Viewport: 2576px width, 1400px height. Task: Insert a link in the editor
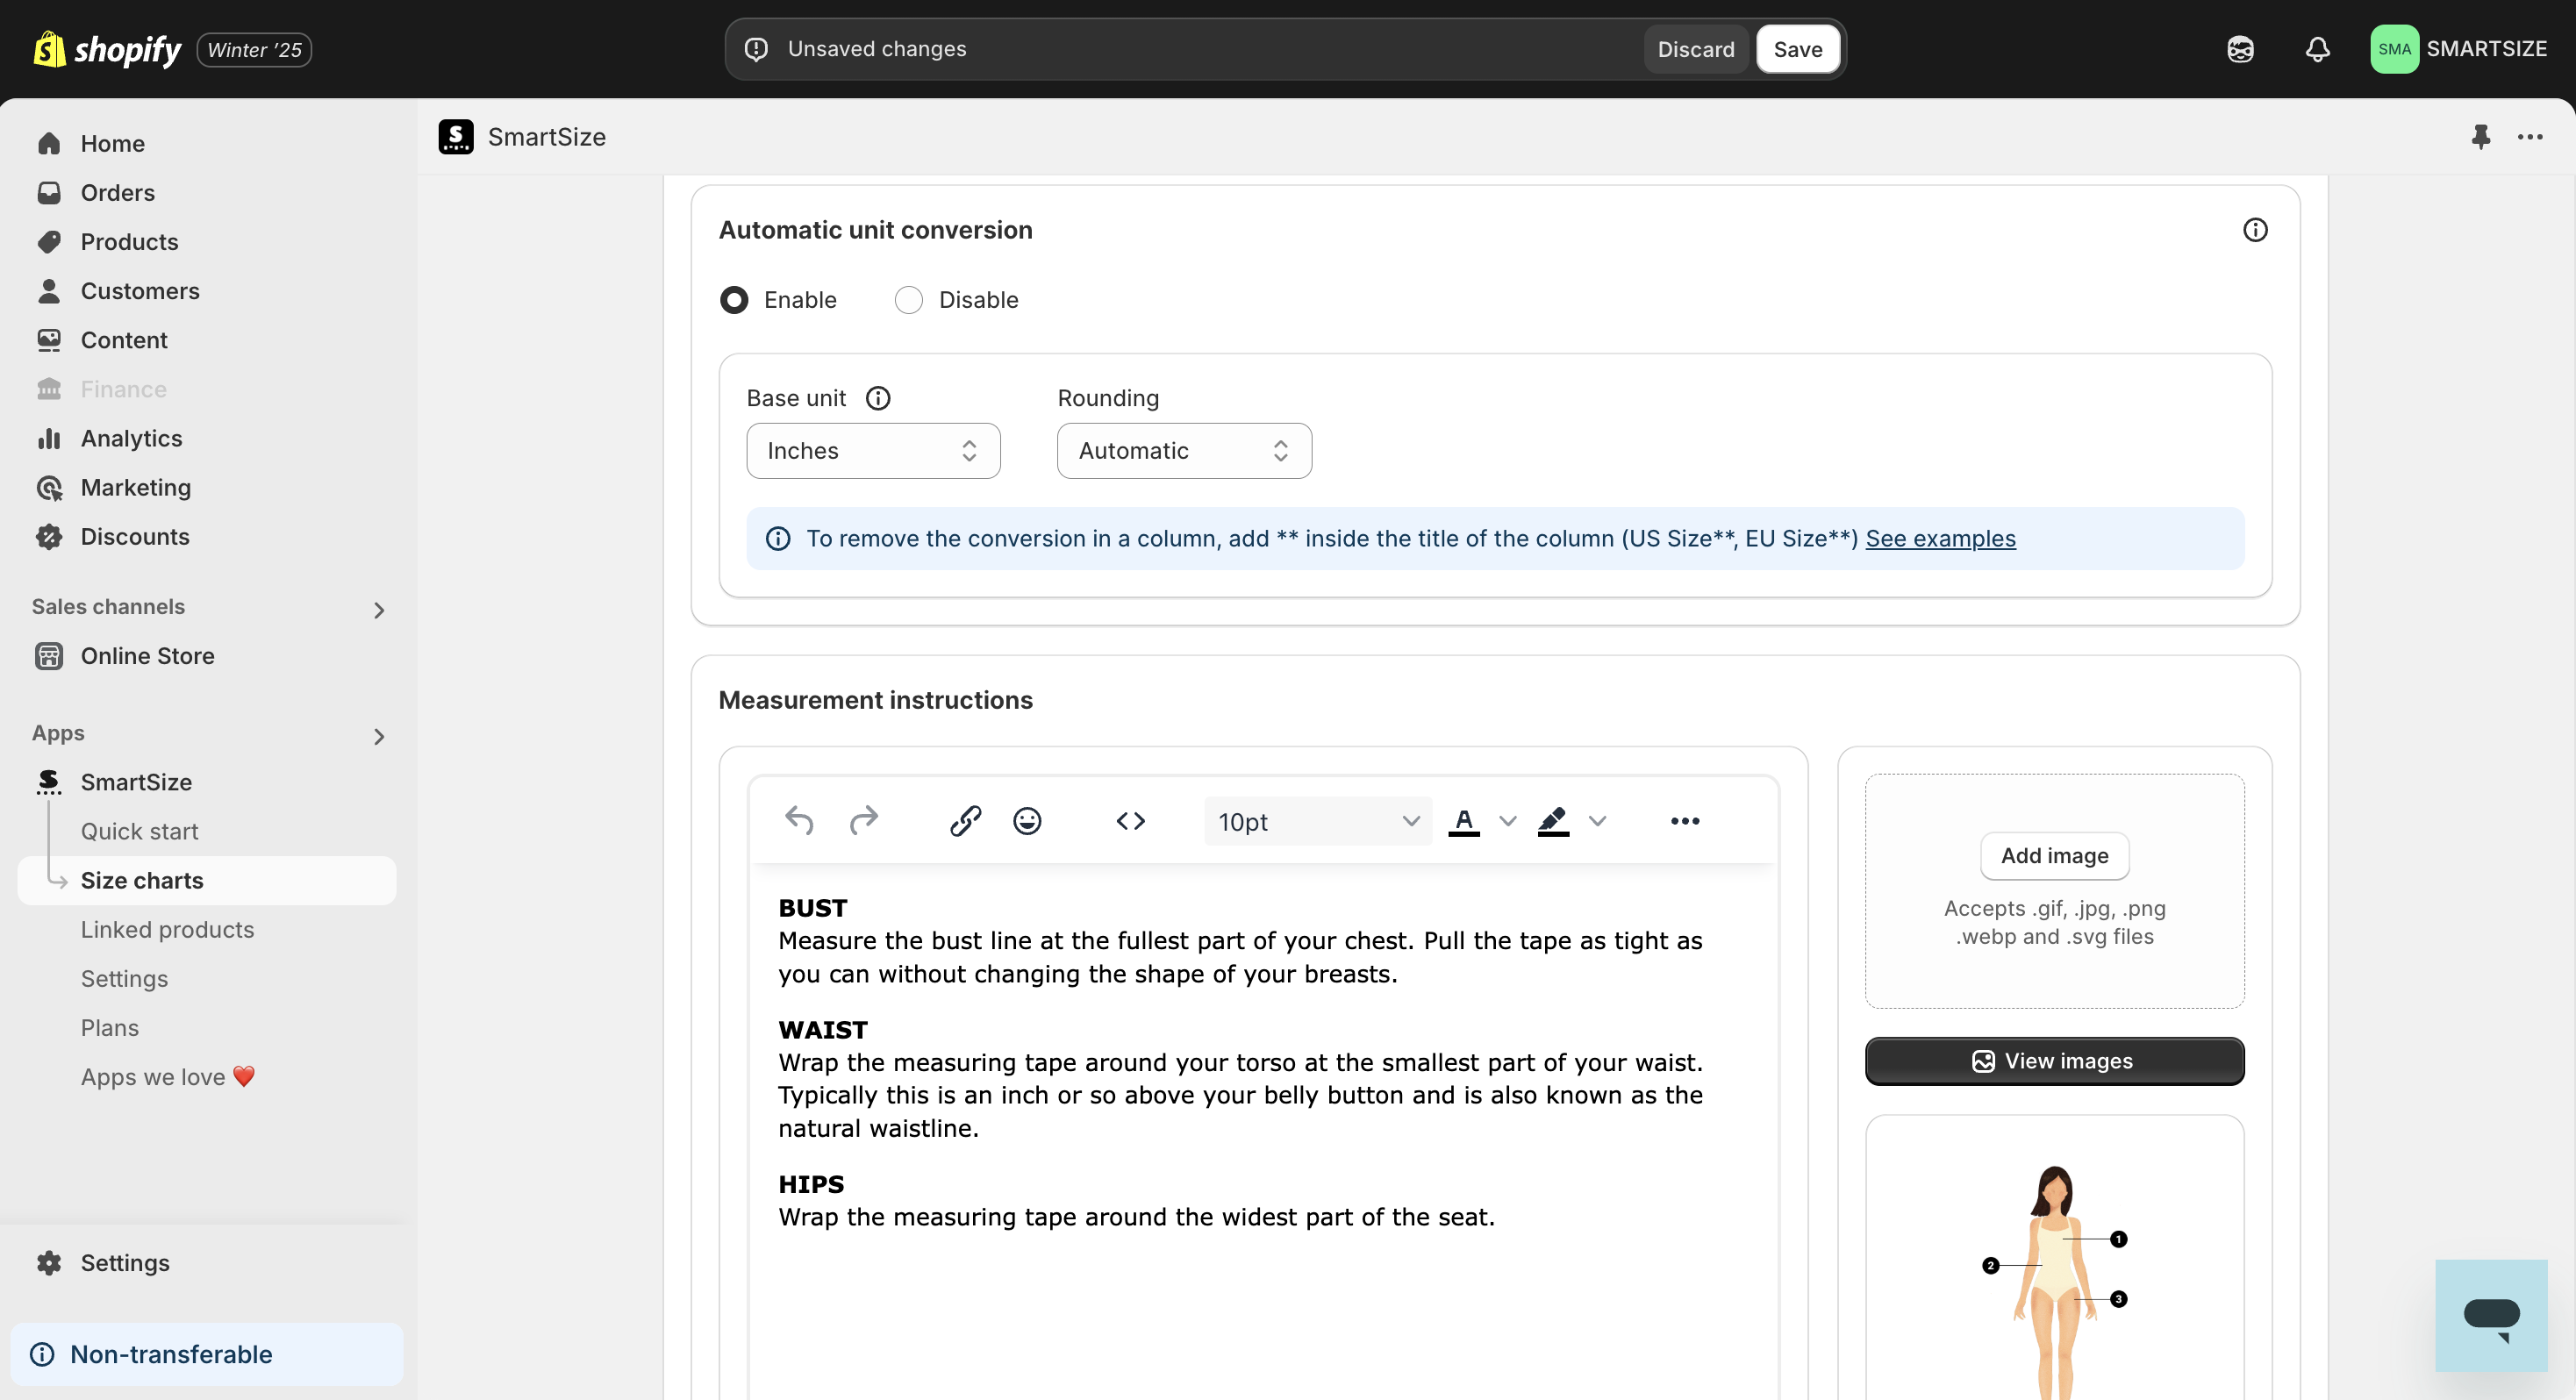[x=965, y=821]
